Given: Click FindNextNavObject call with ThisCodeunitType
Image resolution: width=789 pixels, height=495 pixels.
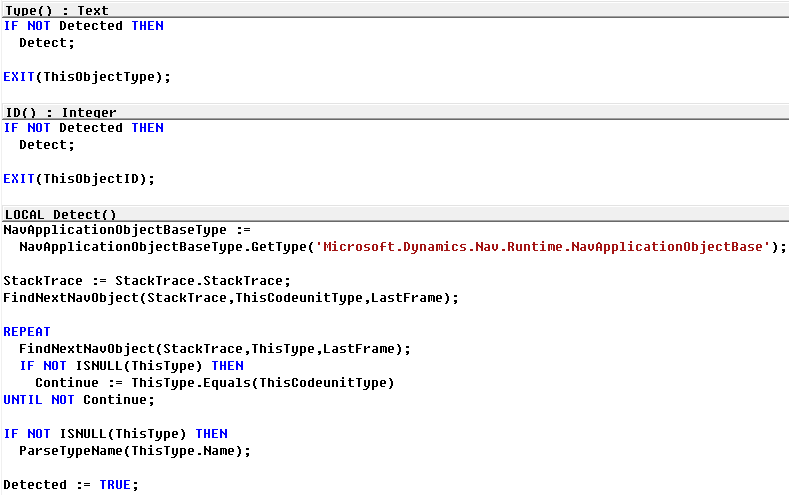Looking at the screenshot, I should coord(231,298).
